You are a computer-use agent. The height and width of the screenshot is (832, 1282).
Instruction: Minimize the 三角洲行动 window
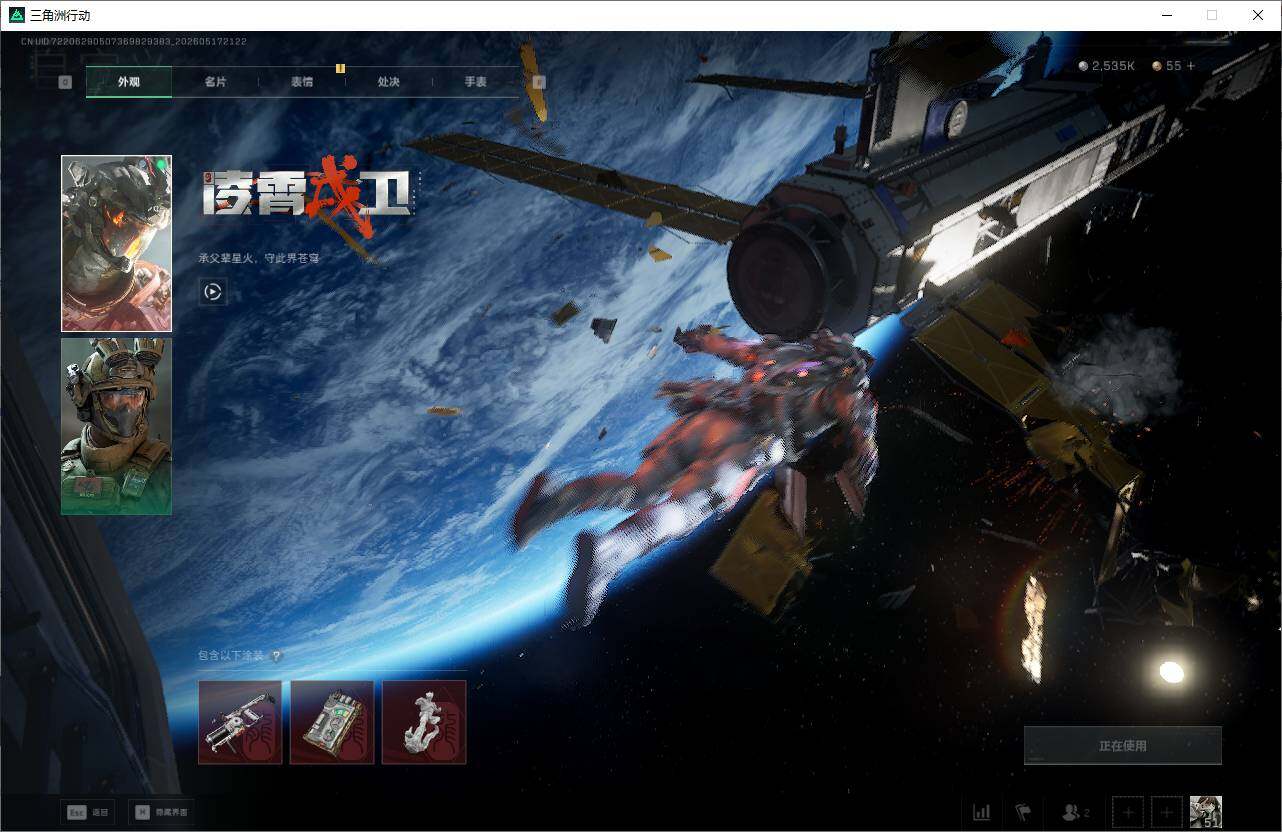tap(1166, 15)
